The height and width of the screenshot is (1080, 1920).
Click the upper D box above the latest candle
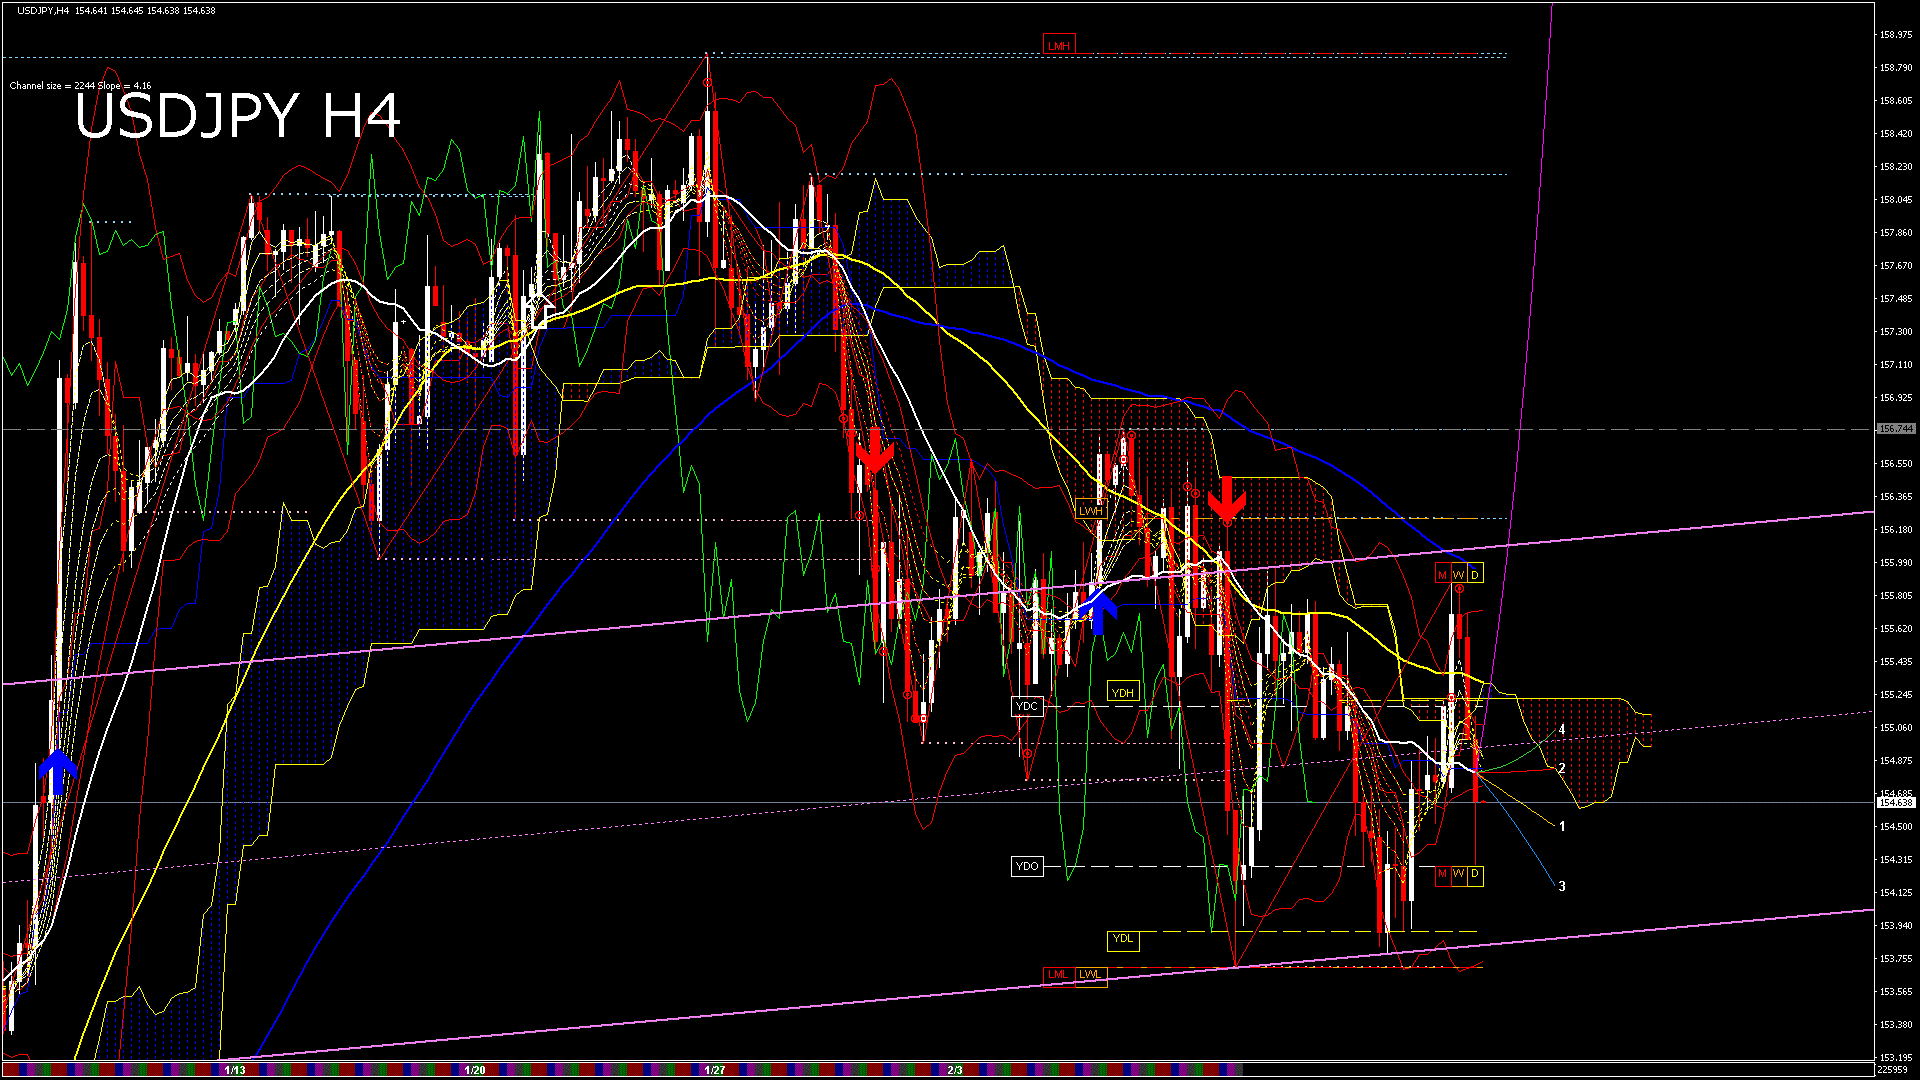(1474, 574)
